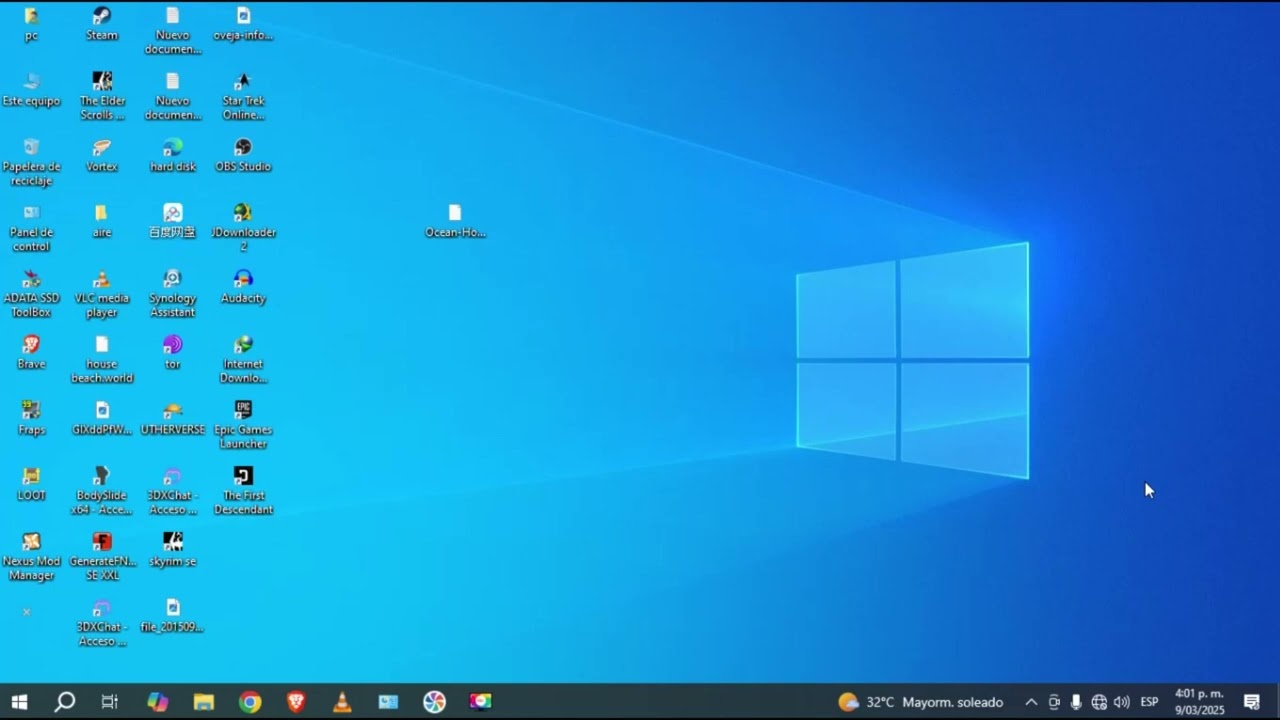Select the Este equipo desktop icon
Viewport: 1280px width, 720px height.
coord(31,89)
